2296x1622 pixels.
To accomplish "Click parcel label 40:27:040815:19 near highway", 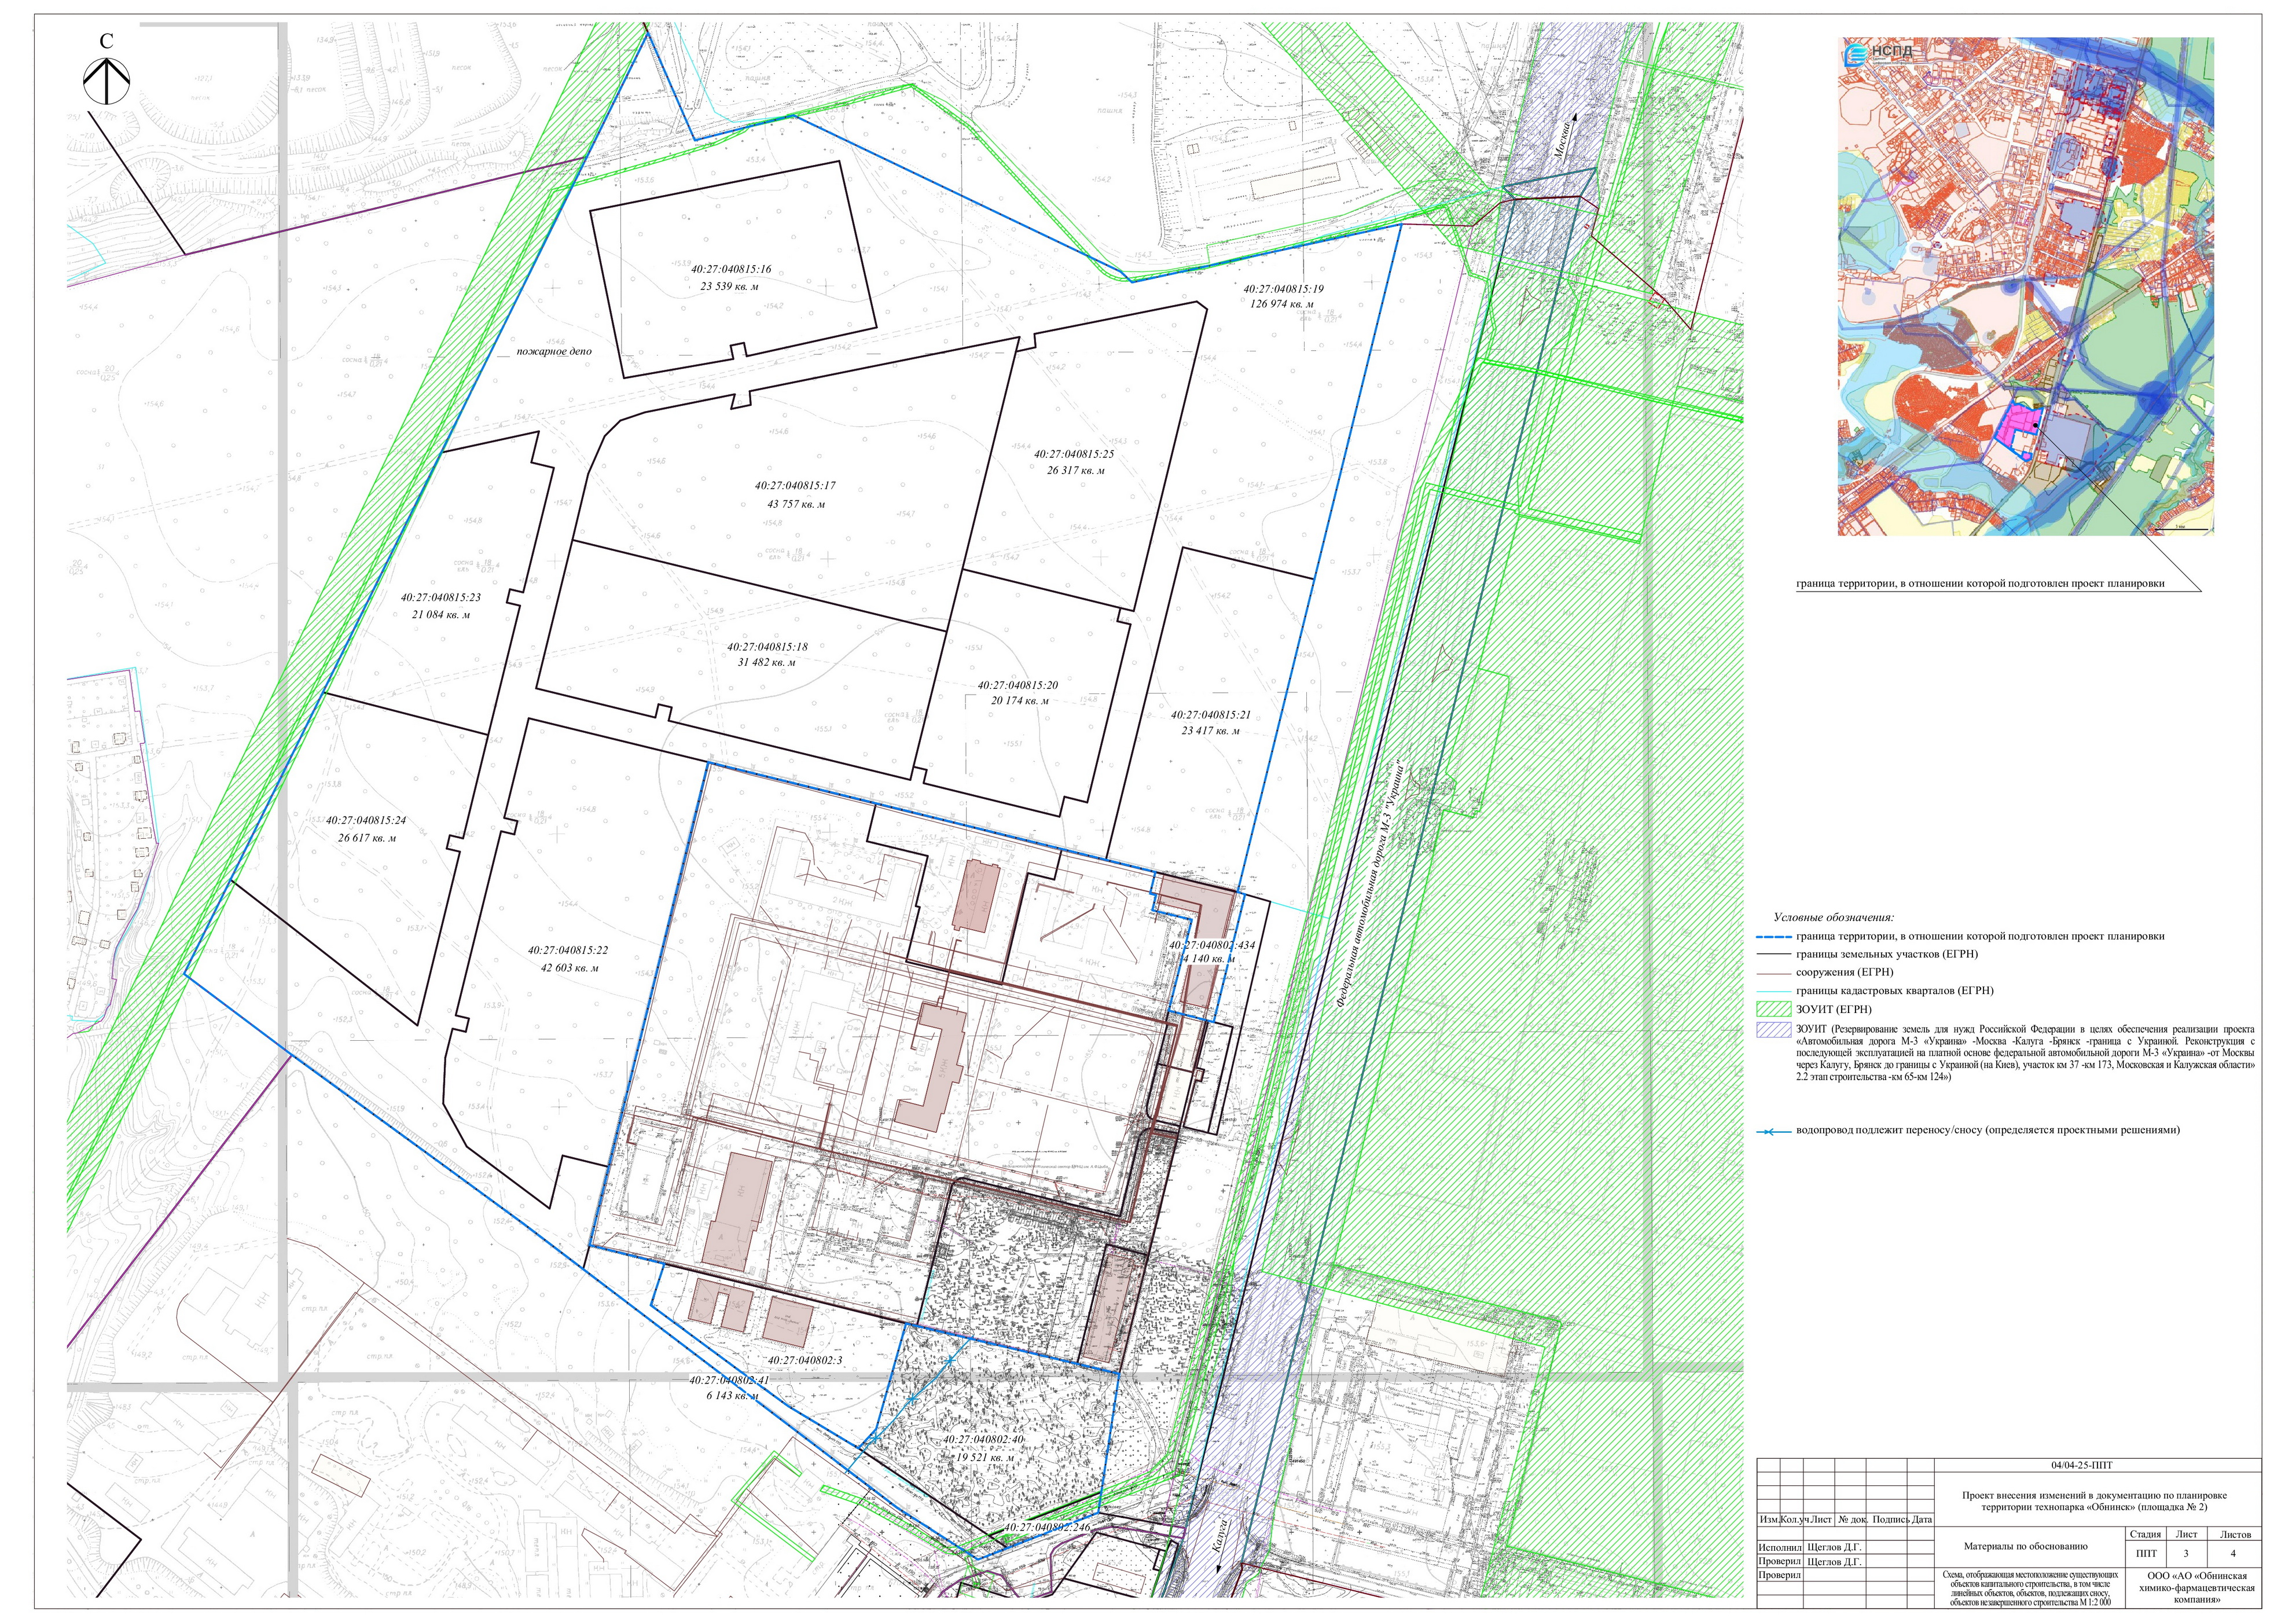I will [x=1283, y=289].
